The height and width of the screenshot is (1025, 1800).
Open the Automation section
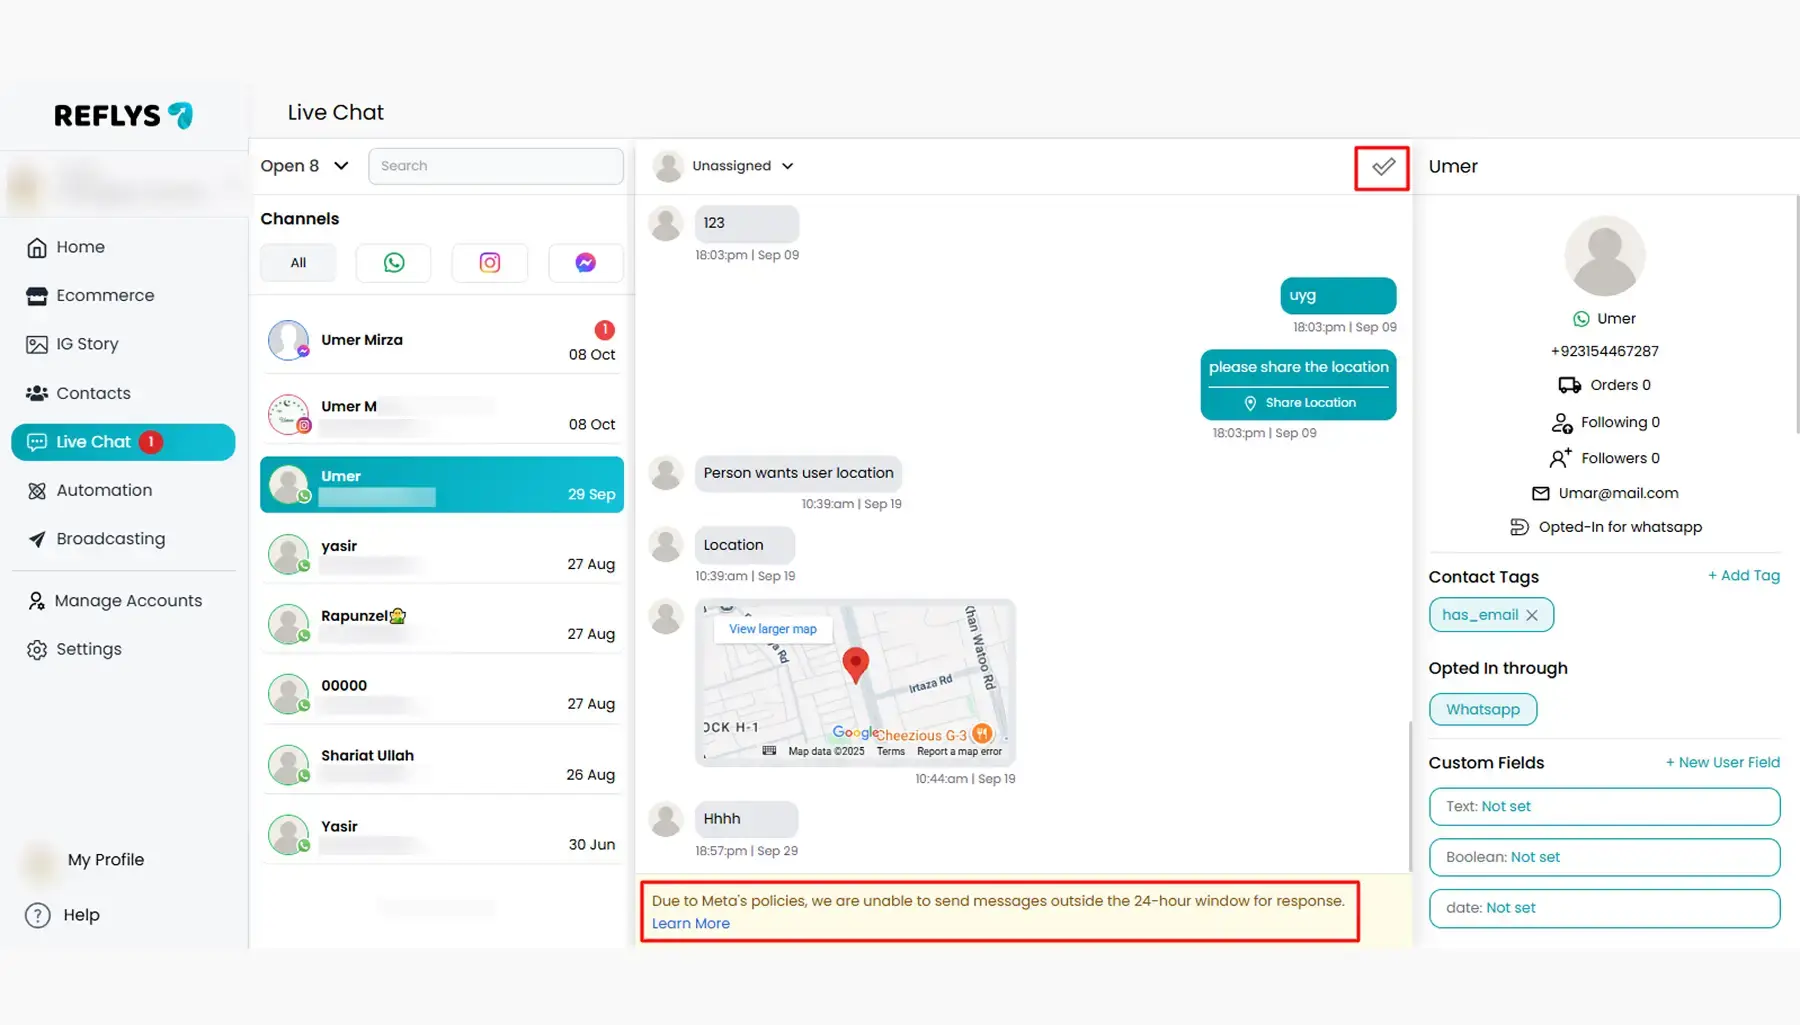pyautogui.click(x=104, y=490)
